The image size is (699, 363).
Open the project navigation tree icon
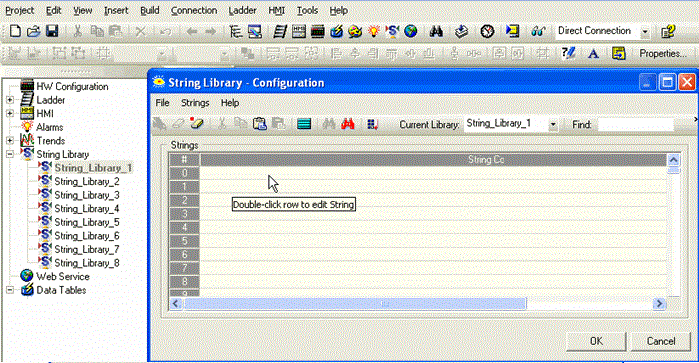click(x=235, y=31)
